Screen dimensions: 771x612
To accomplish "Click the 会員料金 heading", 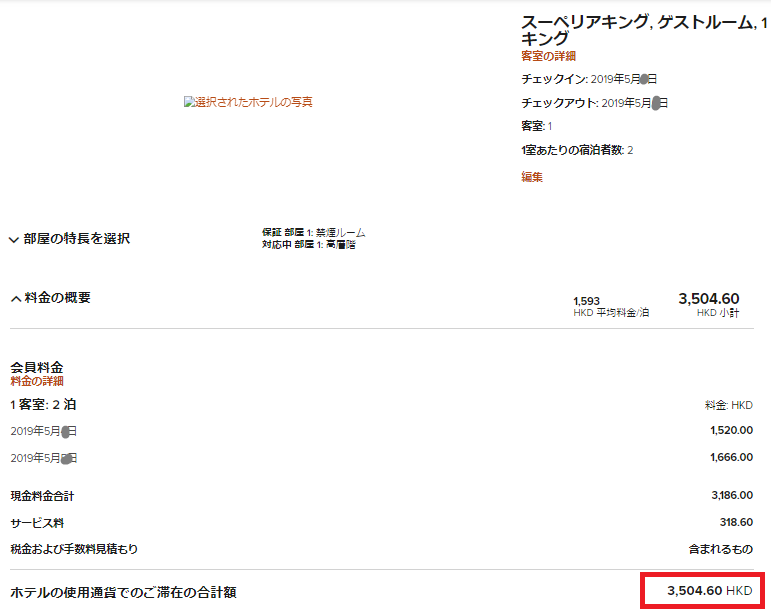I will pyautogui.click(x=37, y=367).
